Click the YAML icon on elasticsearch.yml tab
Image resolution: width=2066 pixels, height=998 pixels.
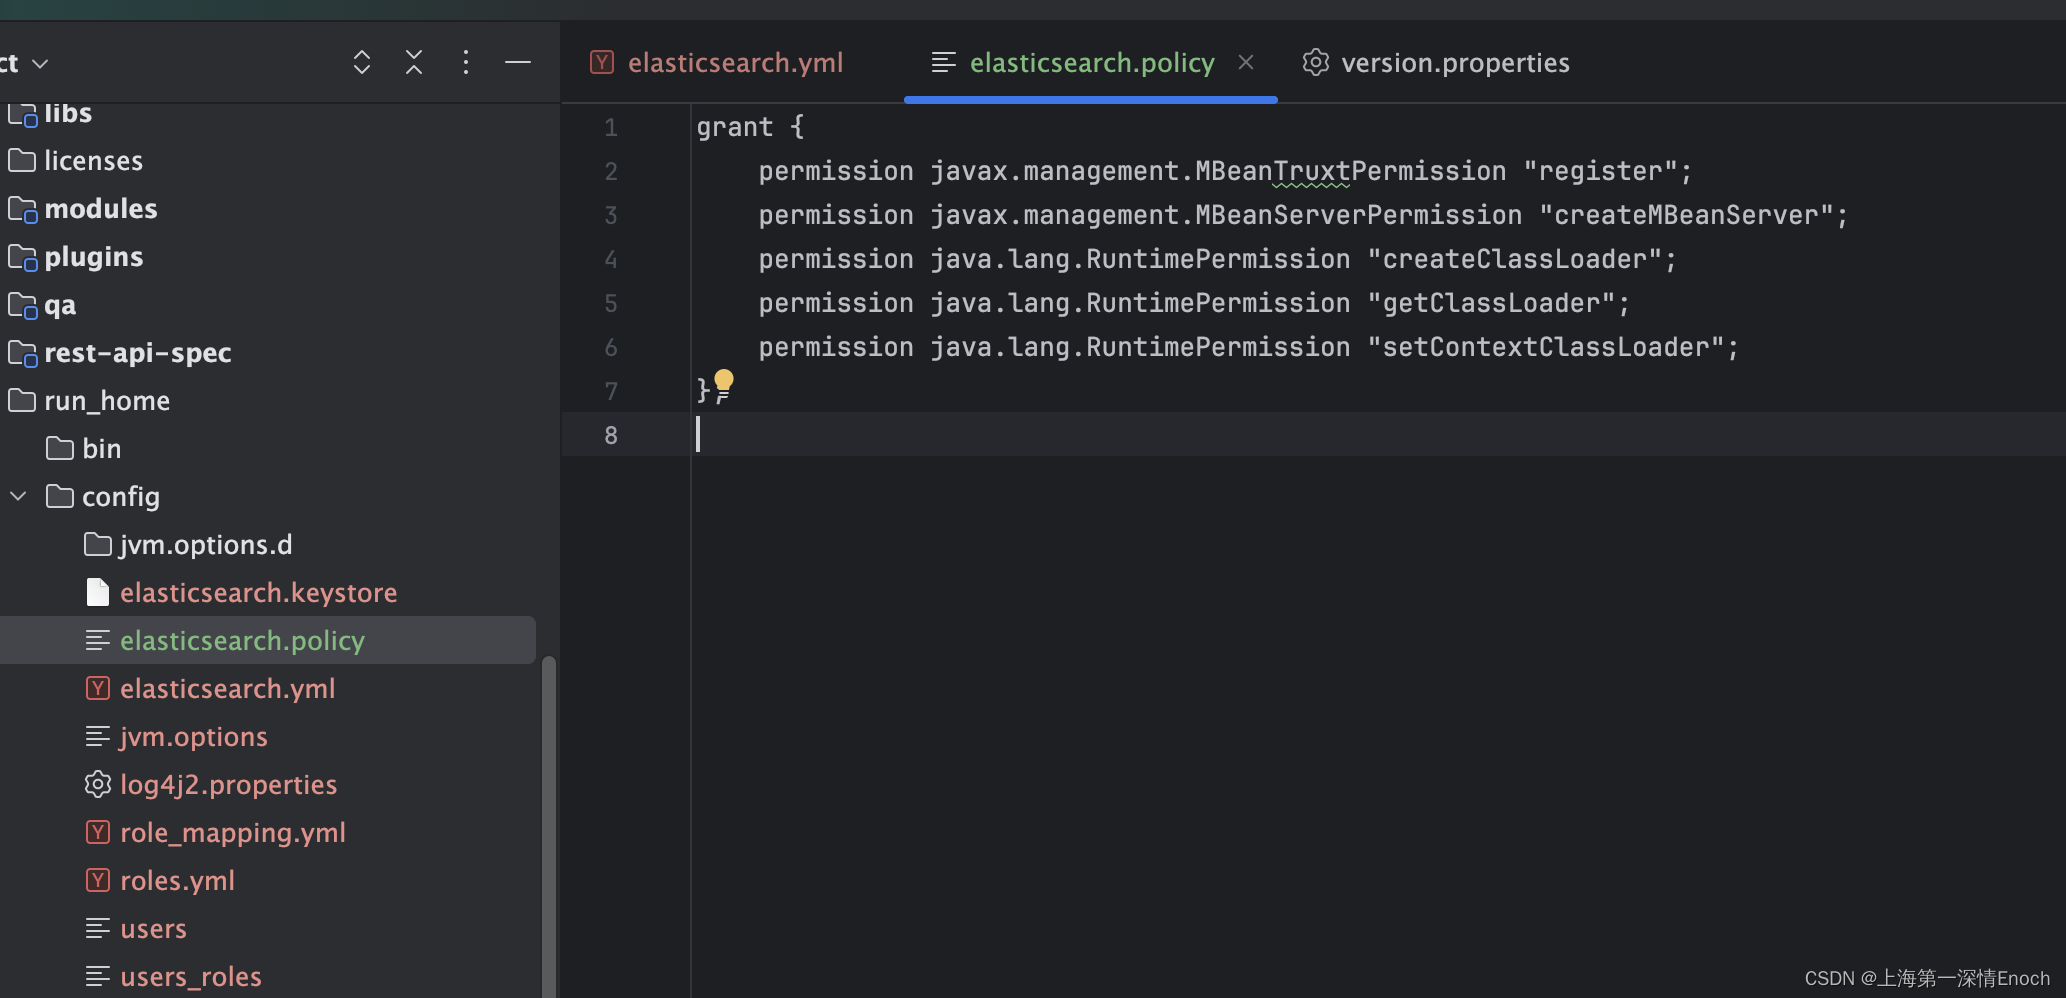click(602, 62)
